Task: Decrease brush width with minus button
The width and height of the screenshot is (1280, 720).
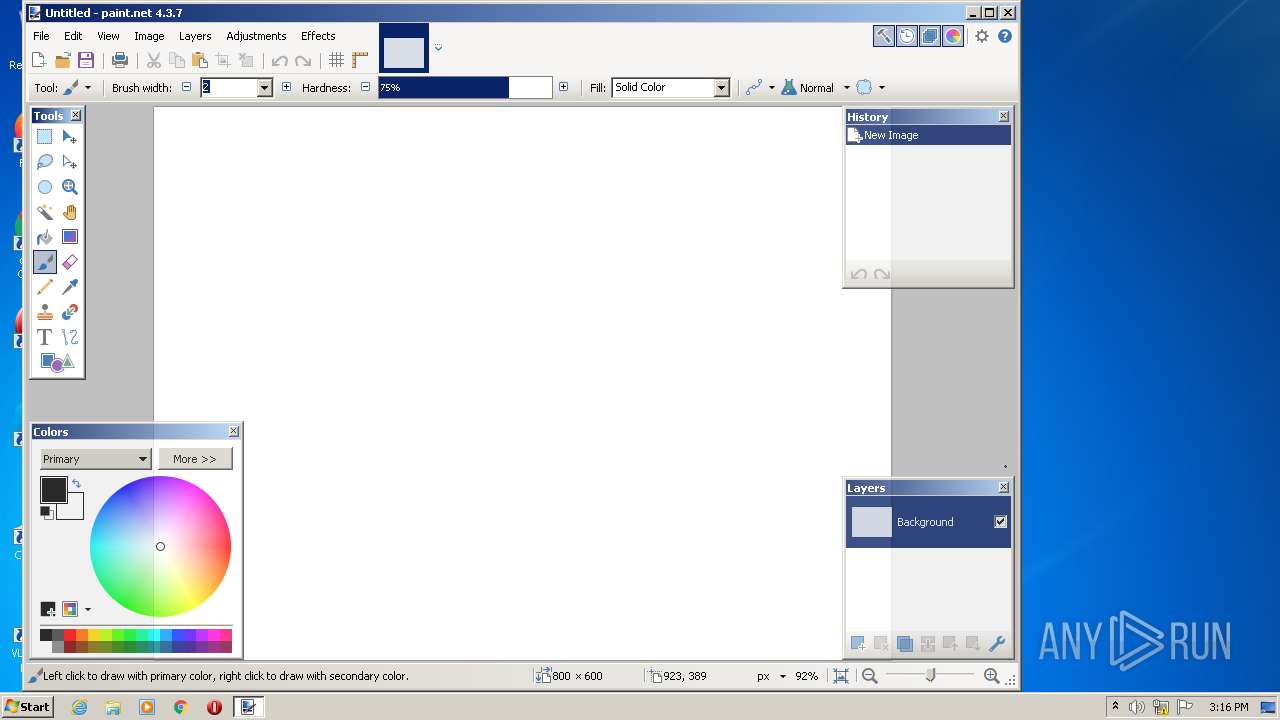Action: point(186,87)
